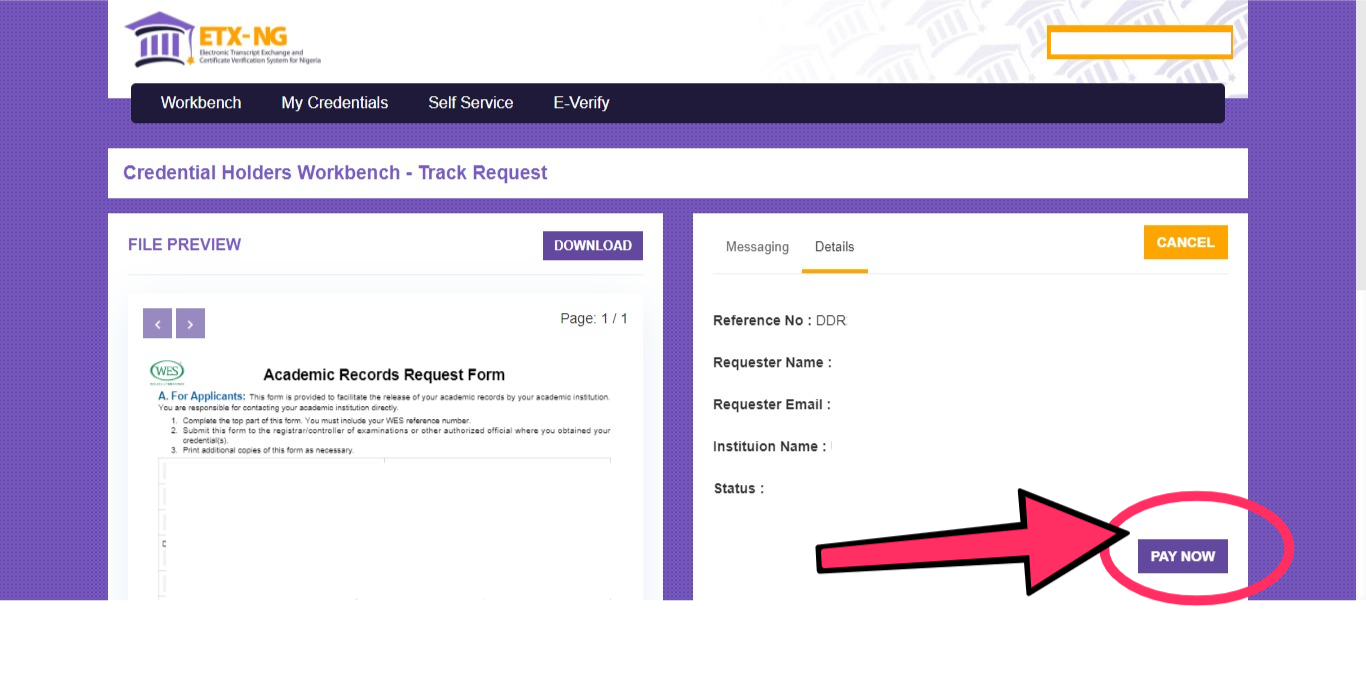1366x689 pixels.
Task: Open the Self Service menu
Action: 471,103
